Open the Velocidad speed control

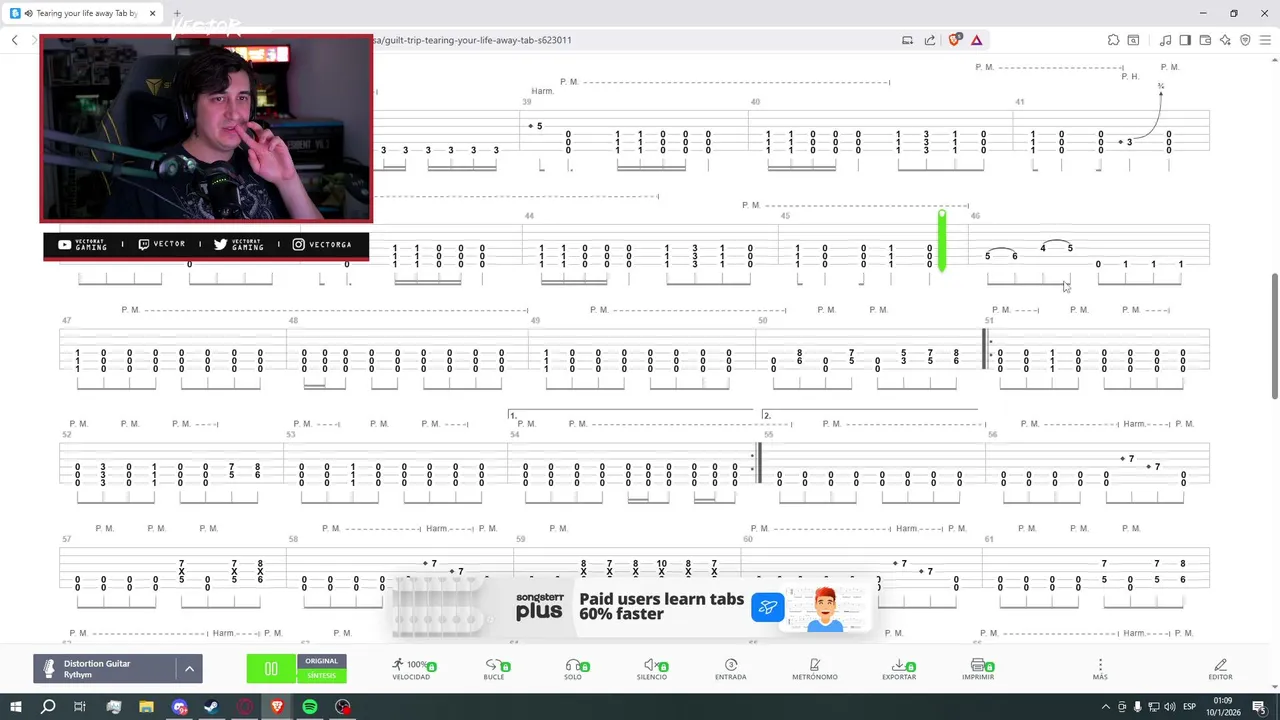coord(411,669)
